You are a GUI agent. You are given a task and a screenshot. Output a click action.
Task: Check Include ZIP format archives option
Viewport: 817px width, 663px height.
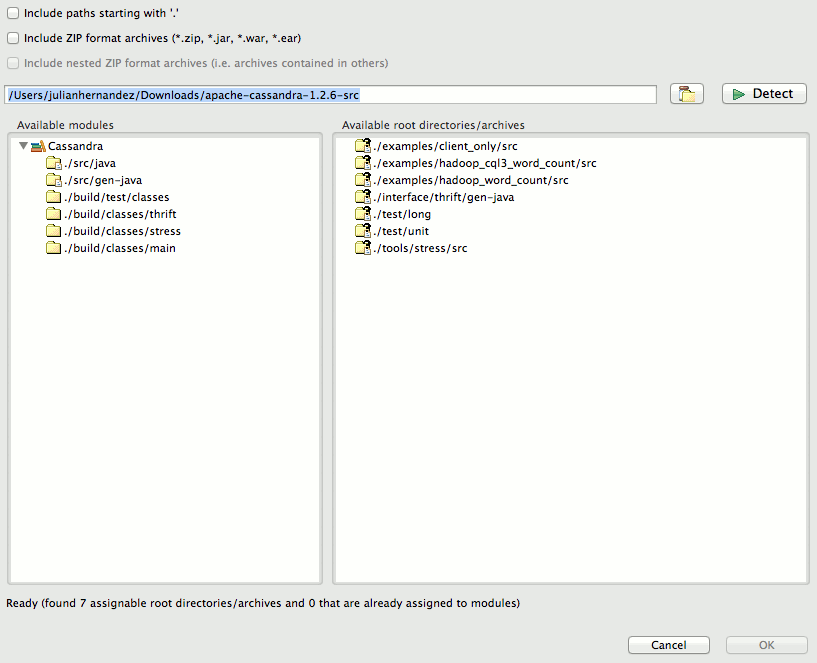tap(14, 37)
